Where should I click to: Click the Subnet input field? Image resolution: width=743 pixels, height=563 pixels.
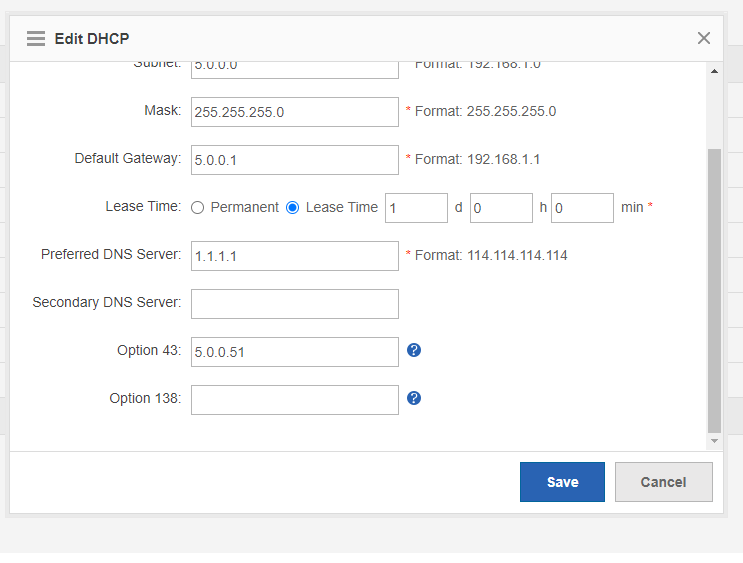[x=295, y=70]
